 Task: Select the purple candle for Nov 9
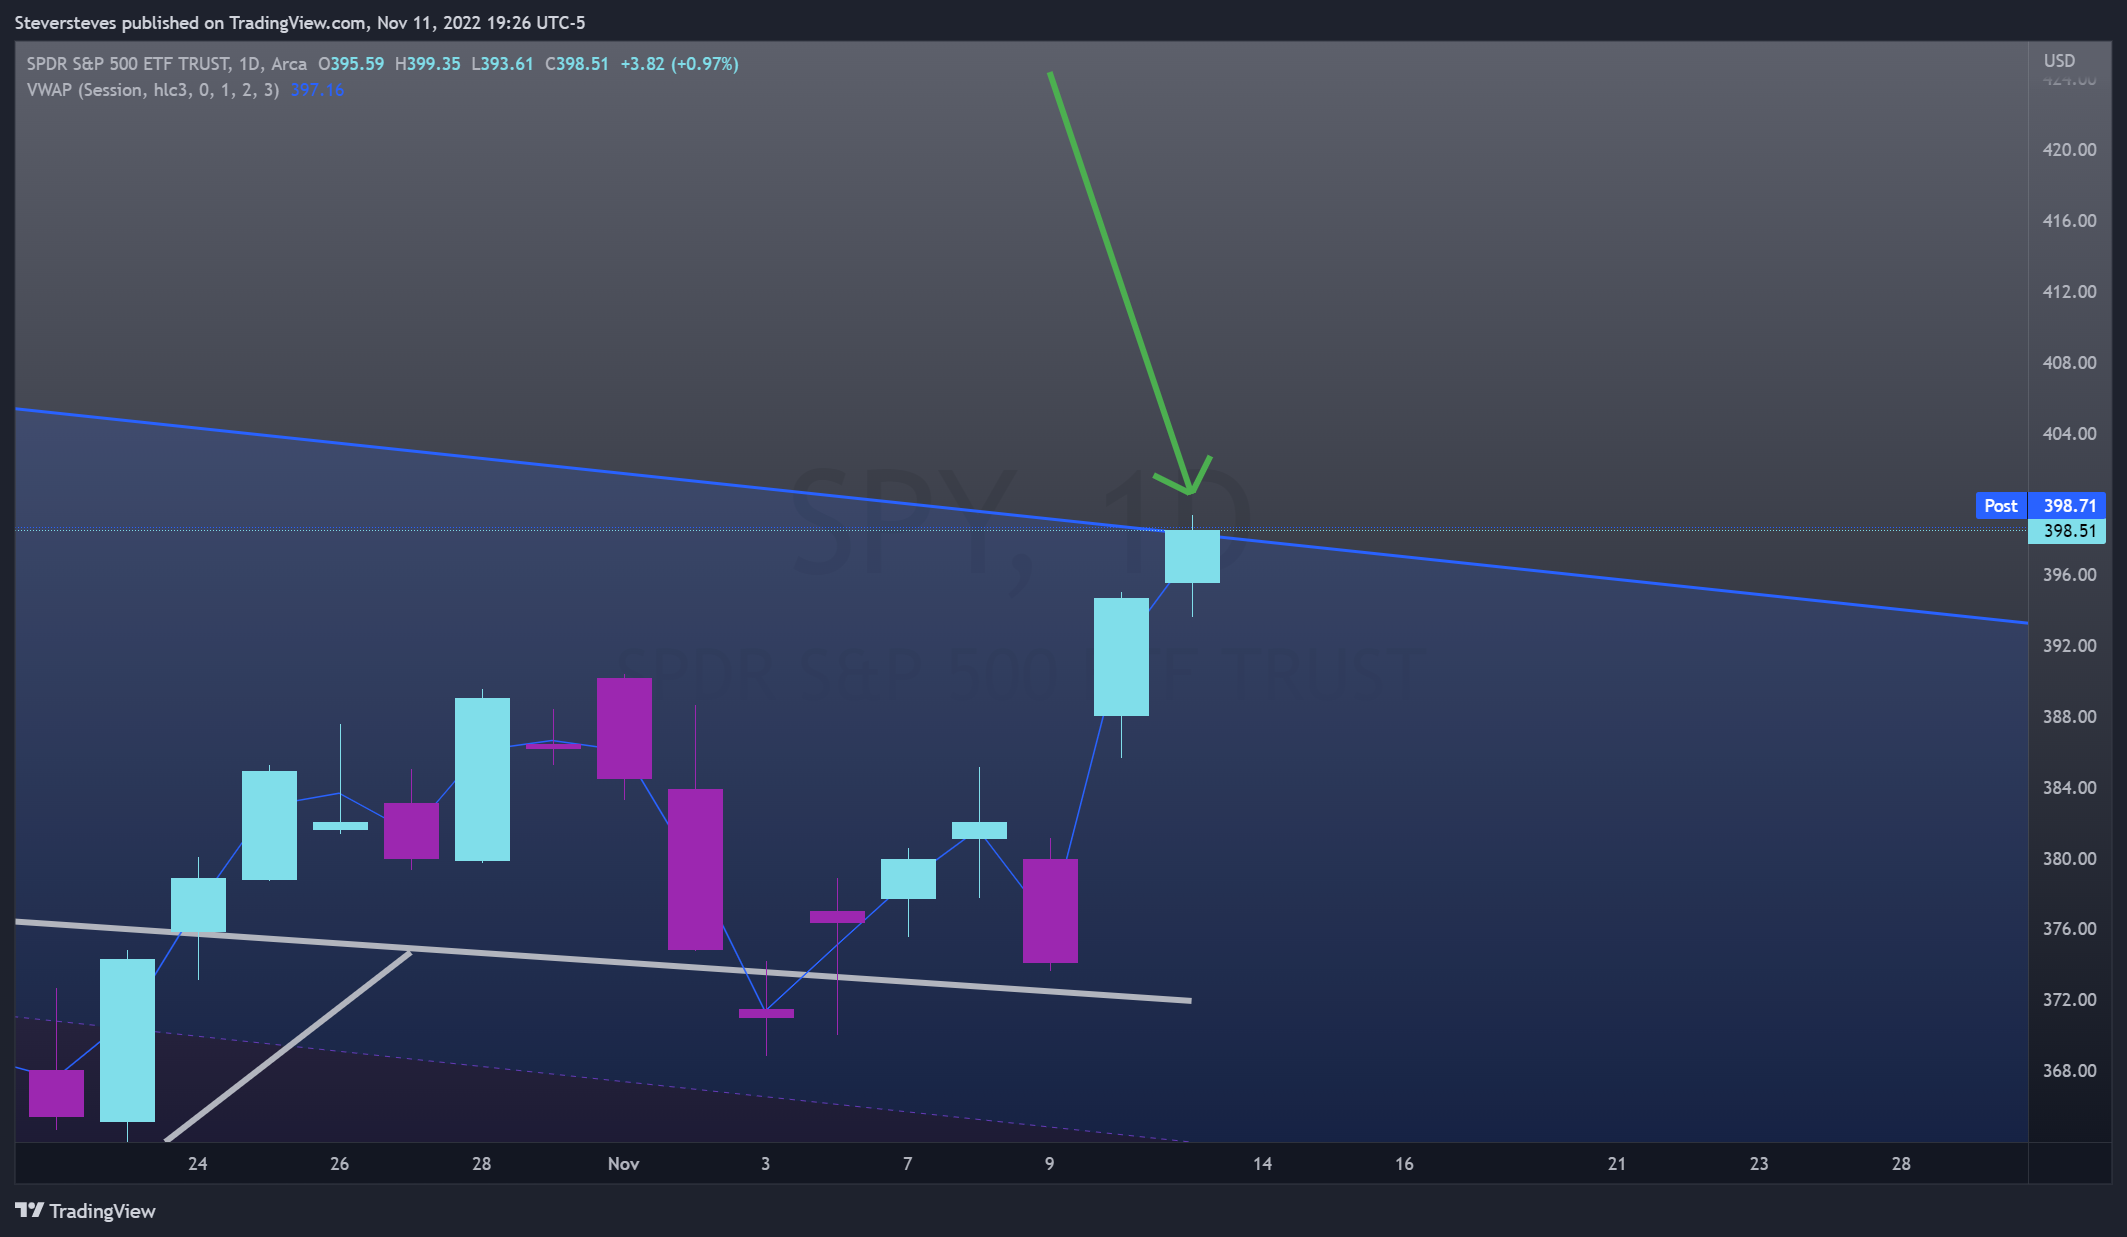pyautogui.click(x=1051, y=911)
